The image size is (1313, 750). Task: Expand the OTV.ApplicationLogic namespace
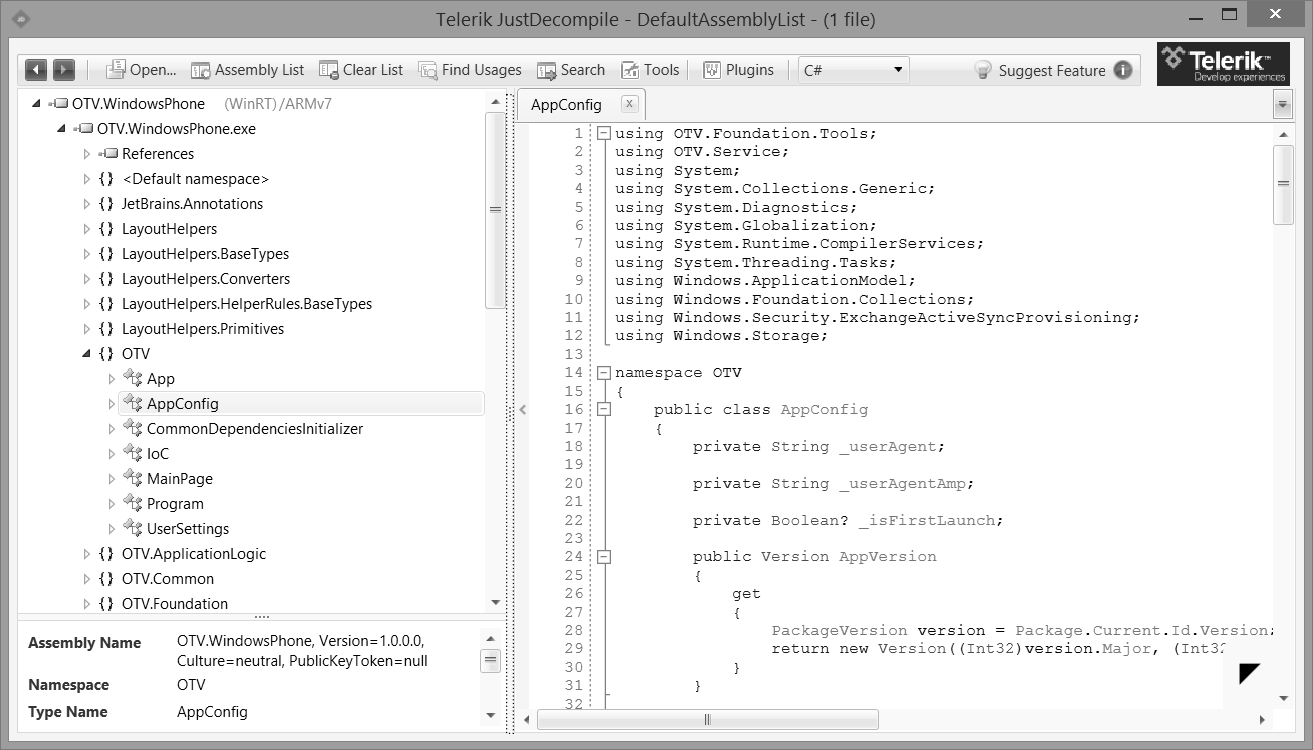click(x=87, y=553)
